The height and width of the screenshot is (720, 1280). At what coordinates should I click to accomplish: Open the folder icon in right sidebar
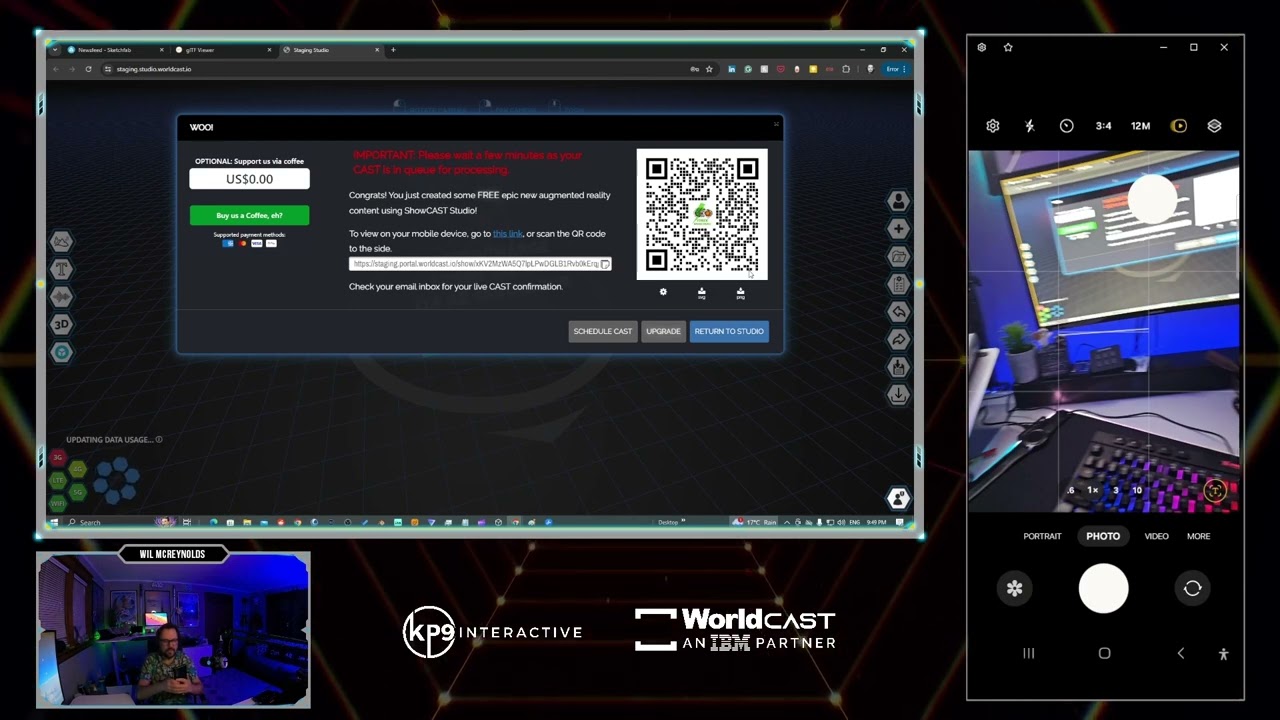[898, 257]
